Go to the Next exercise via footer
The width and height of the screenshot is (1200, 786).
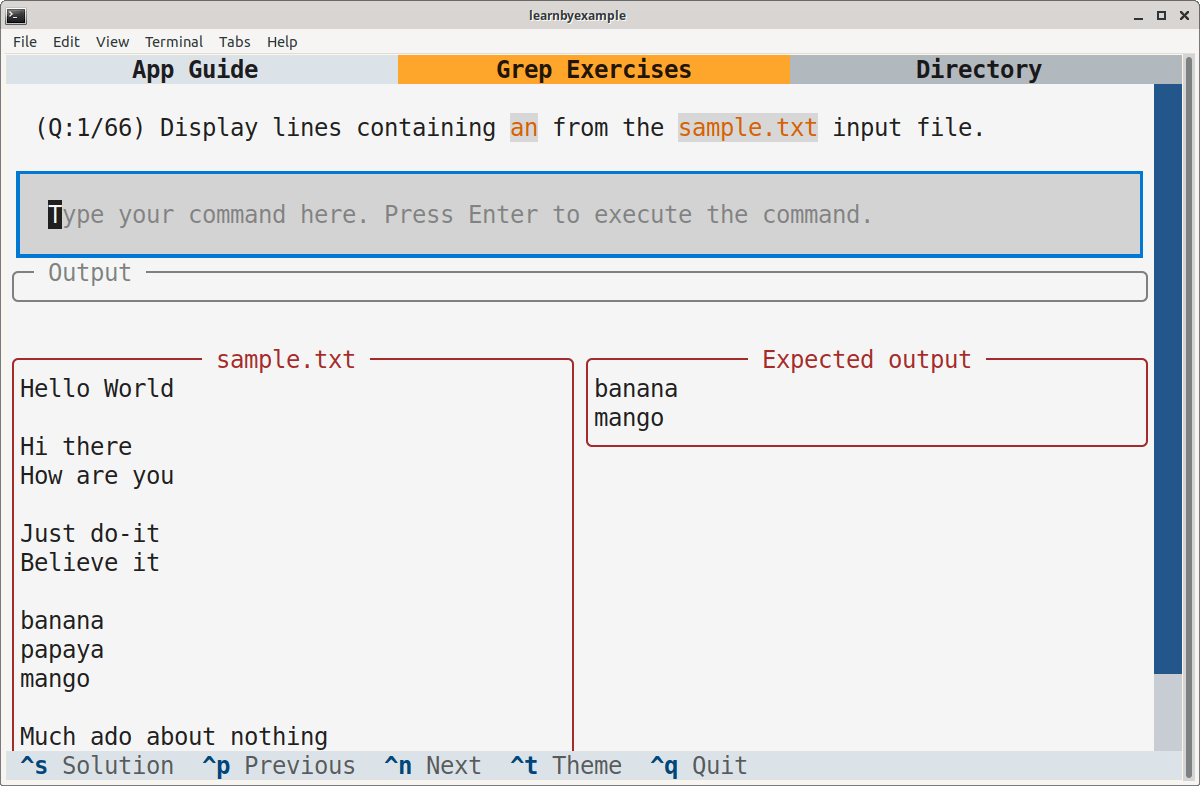coord(432,765)
